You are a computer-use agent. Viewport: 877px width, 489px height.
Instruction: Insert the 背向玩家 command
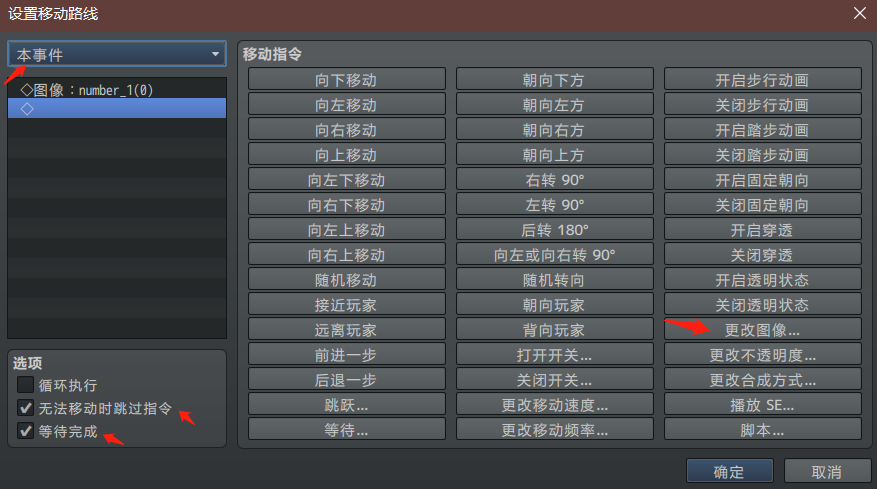tap(555, 330)
